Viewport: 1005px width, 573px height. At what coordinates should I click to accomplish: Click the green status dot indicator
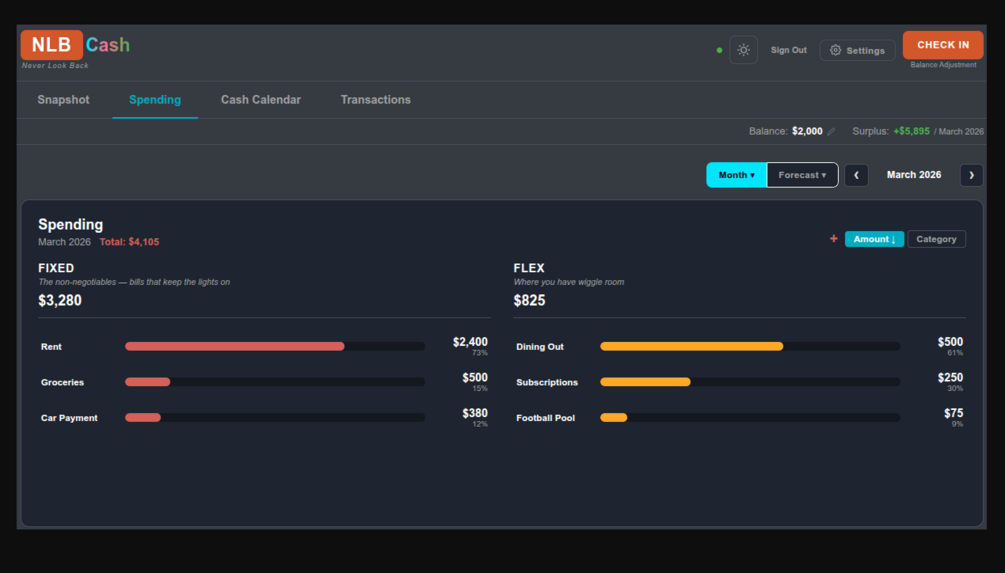pos(719,50)
